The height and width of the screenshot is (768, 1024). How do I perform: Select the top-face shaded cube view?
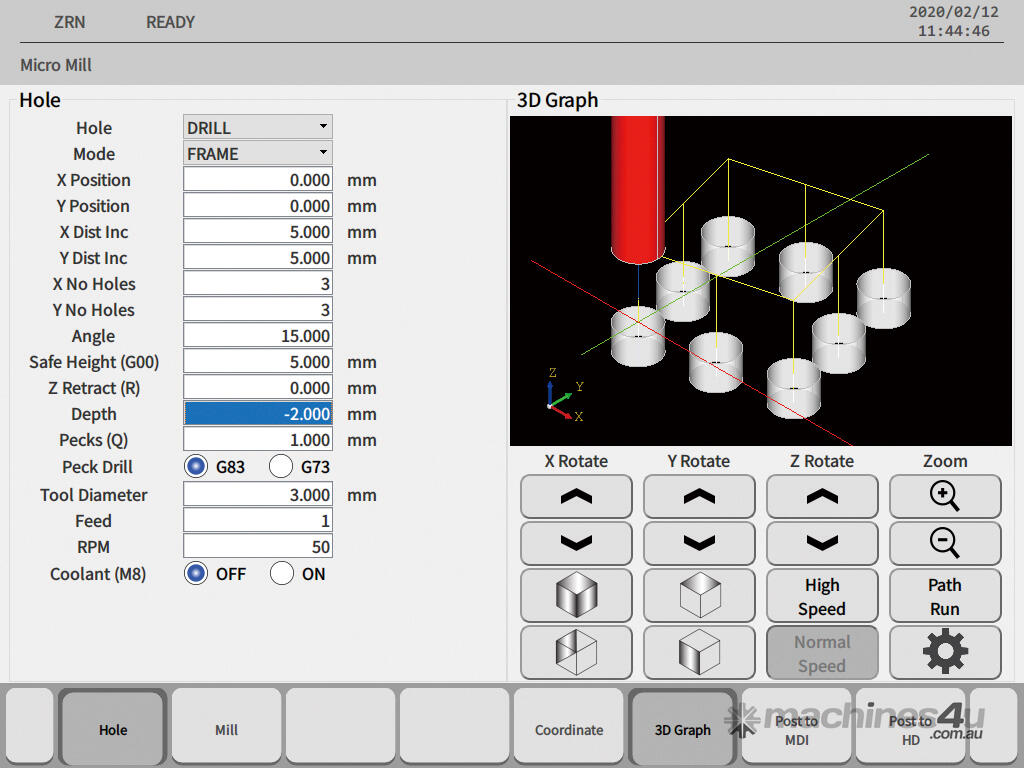(699, 597)
